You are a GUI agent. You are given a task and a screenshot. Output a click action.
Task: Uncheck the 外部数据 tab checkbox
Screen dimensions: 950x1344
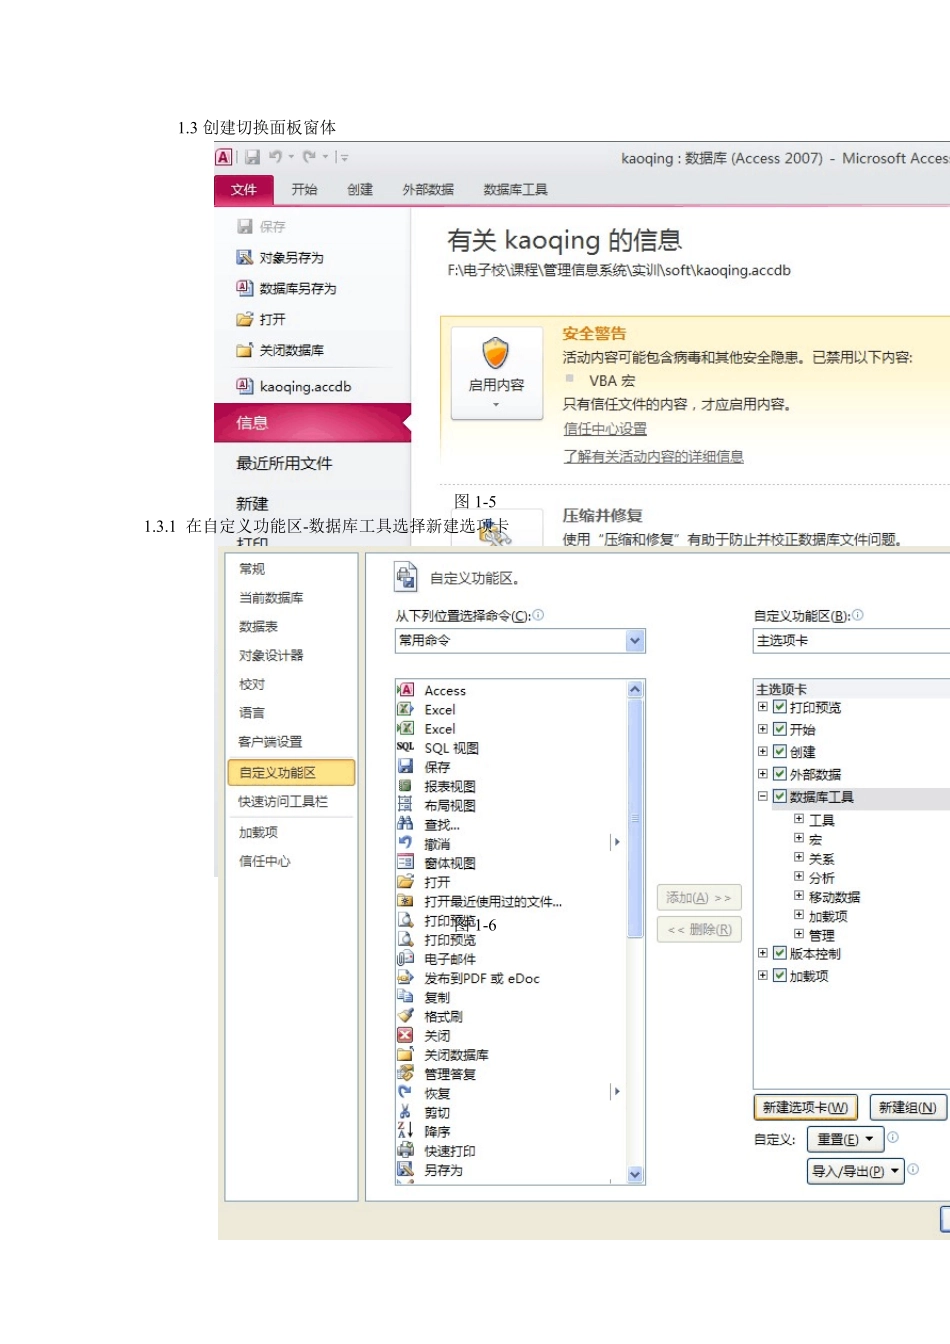[x=780, y=774]
